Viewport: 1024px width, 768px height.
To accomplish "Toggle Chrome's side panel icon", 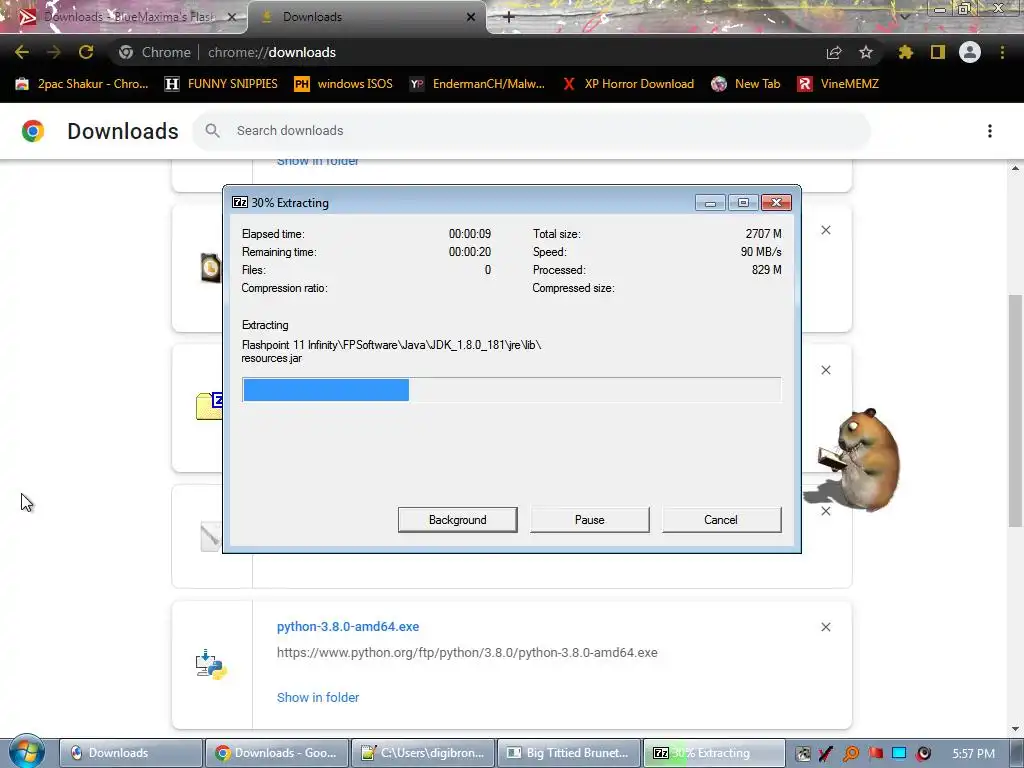I will (x=938, y=52).
